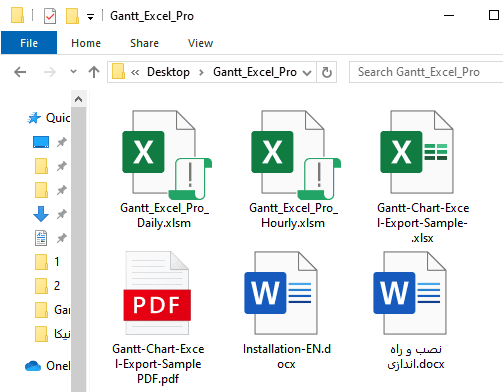Click the Gantt-Chart-Excel-Export-Sample PDF.pdf name
The image size is (503, 392).
click(x=158, y=364)
